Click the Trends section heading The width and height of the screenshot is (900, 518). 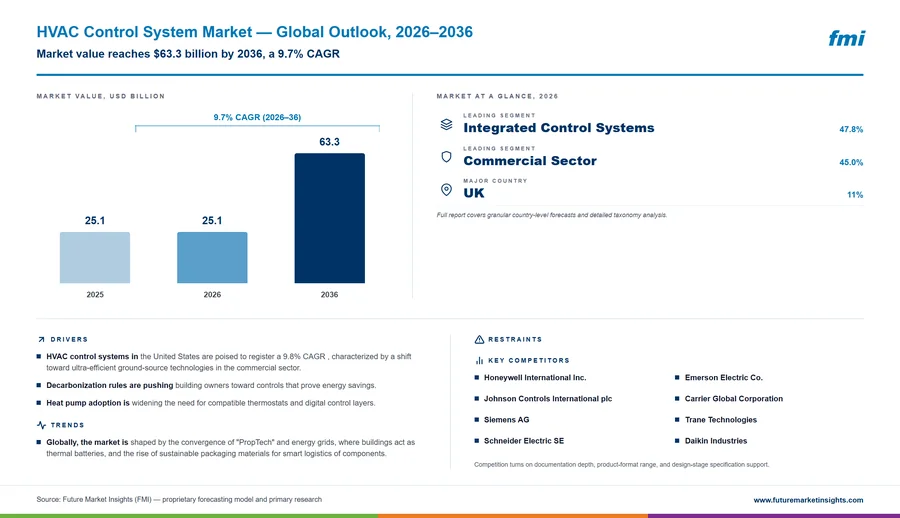67,425
